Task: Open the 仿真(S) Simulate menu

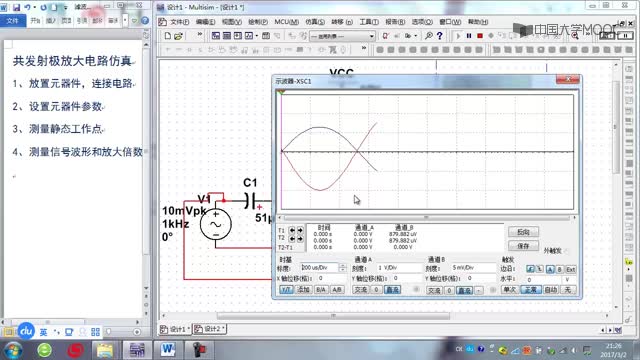Action: [315, 22]
